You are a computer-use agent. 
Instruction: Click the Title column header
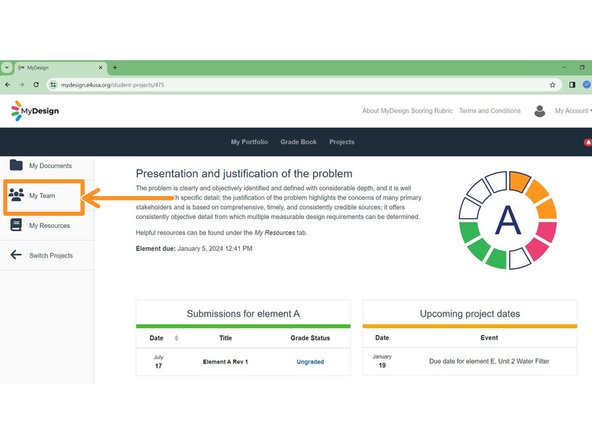[225, 338]
